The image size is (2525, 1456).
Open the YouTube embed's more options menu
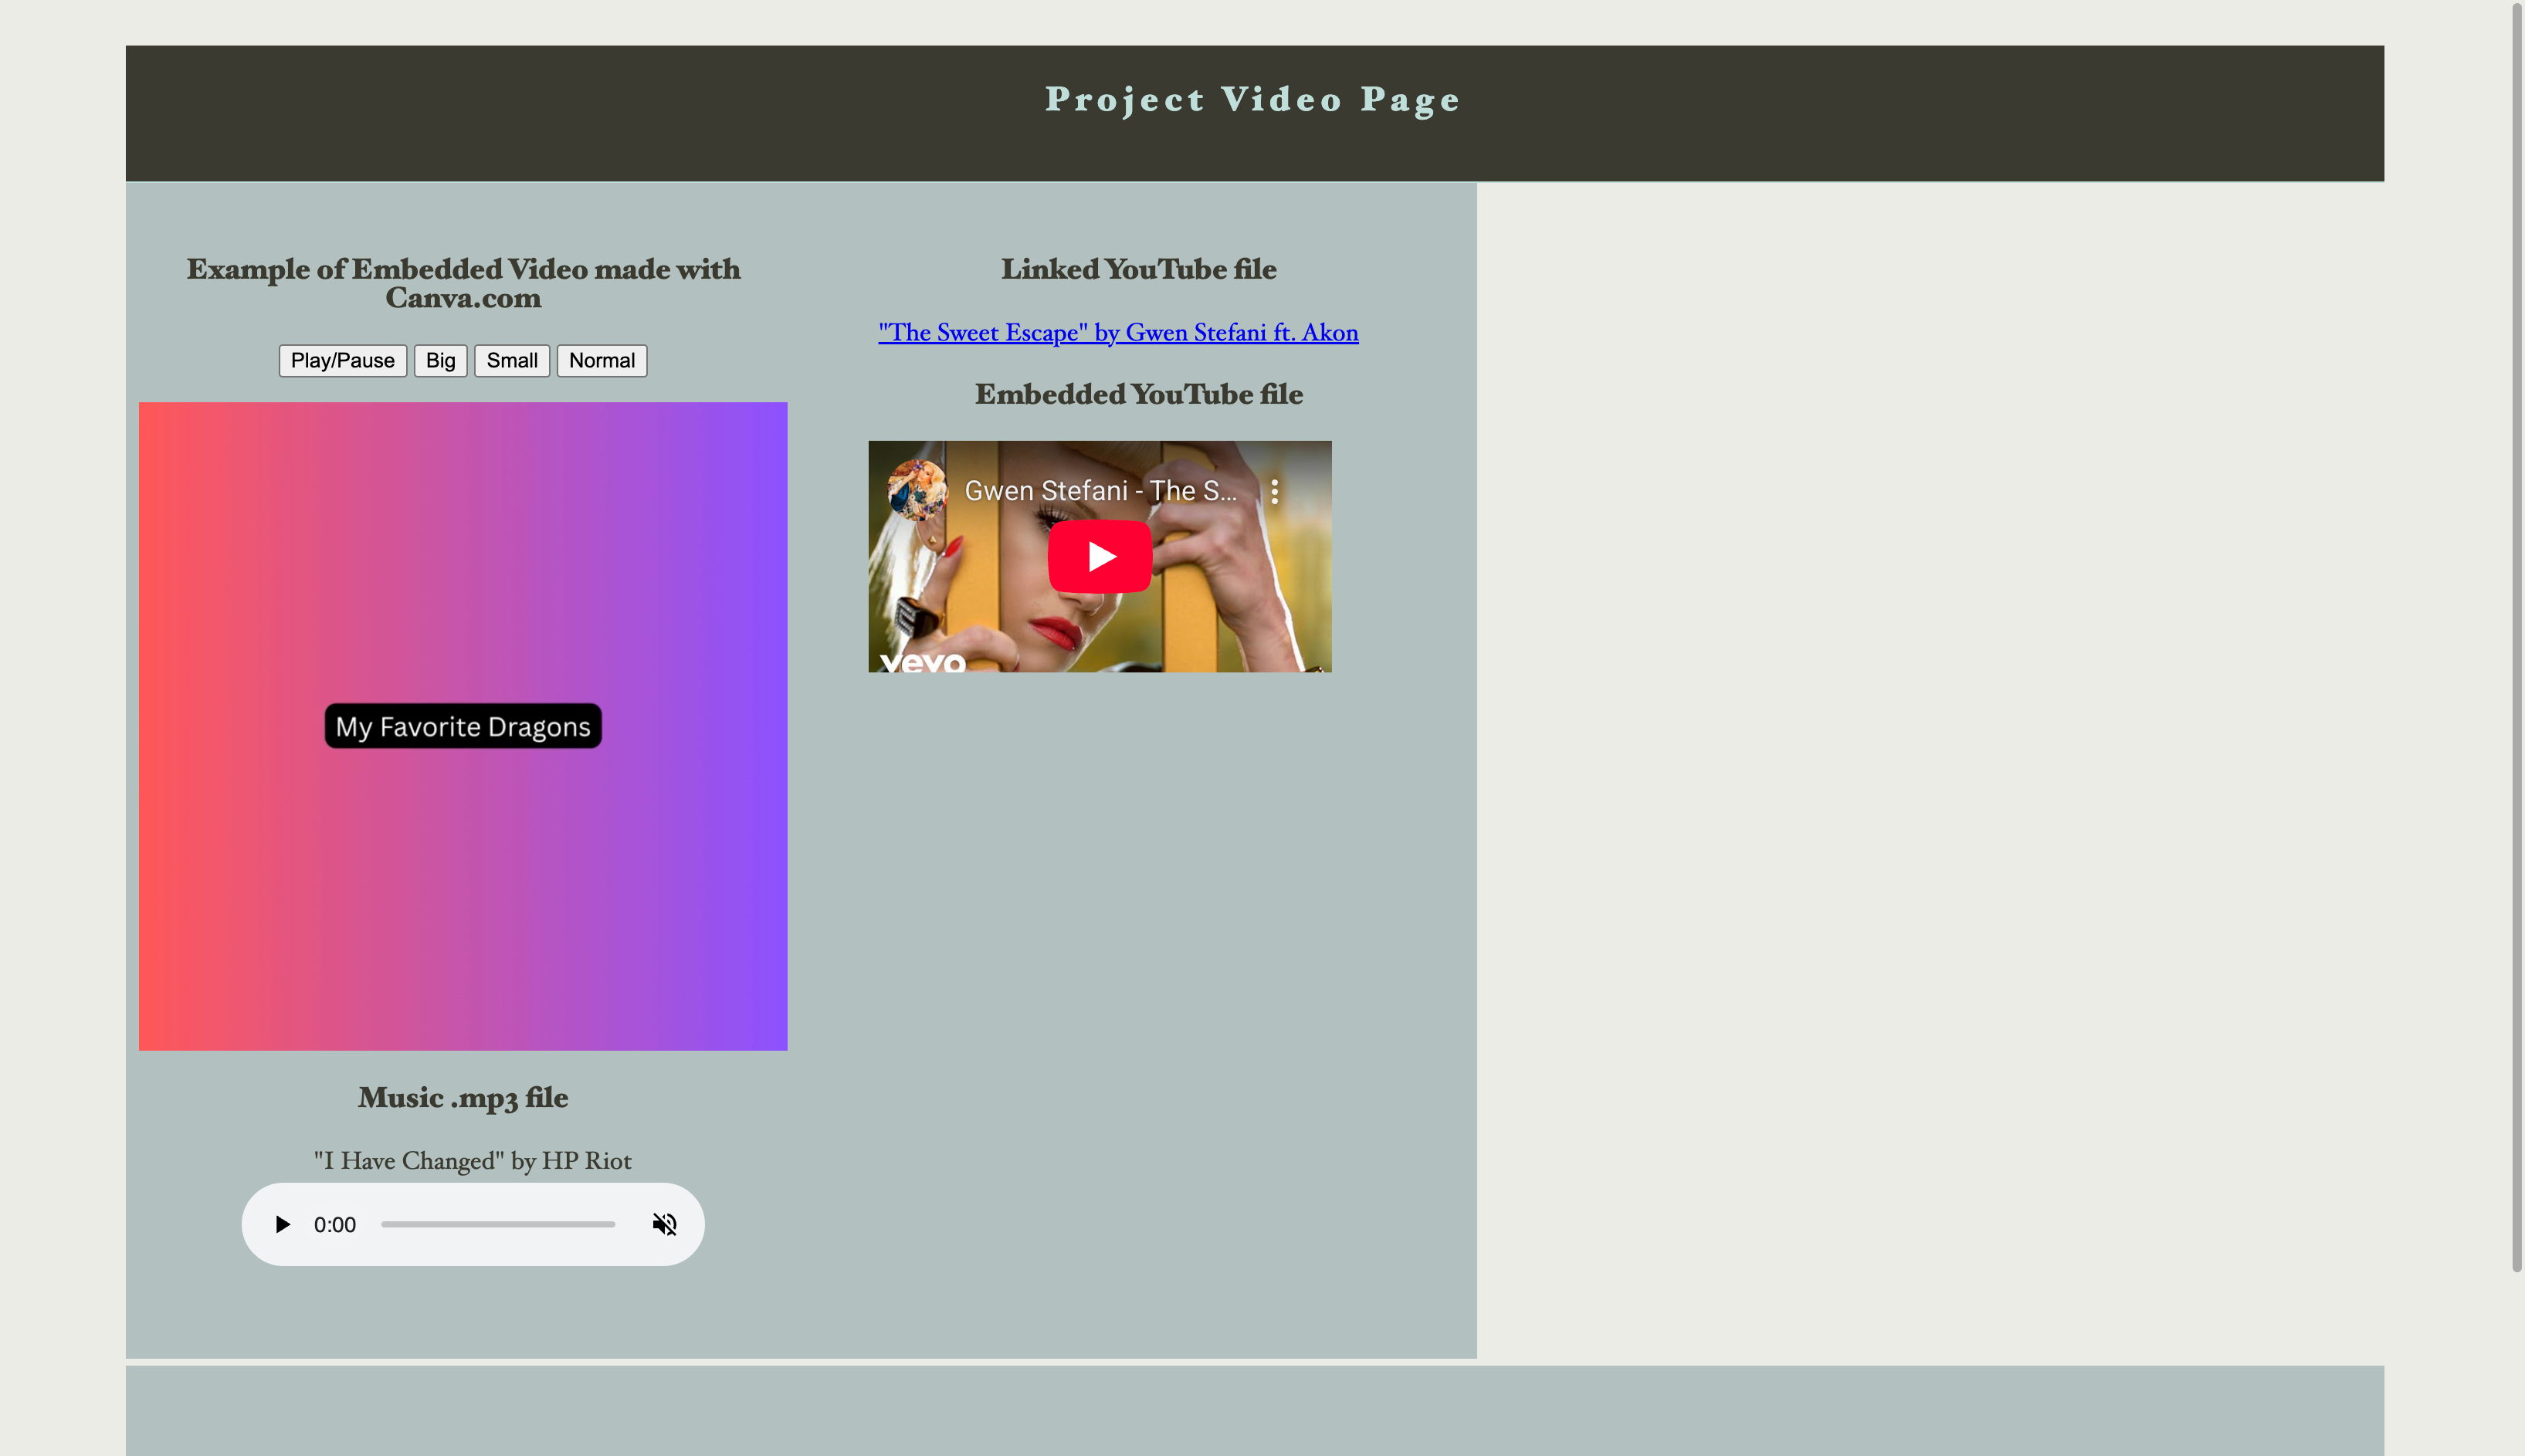click(1275, 490)
